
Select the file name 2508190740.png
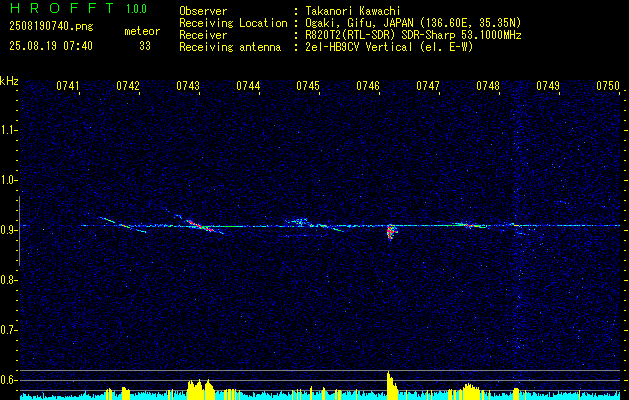click(51, 27)
